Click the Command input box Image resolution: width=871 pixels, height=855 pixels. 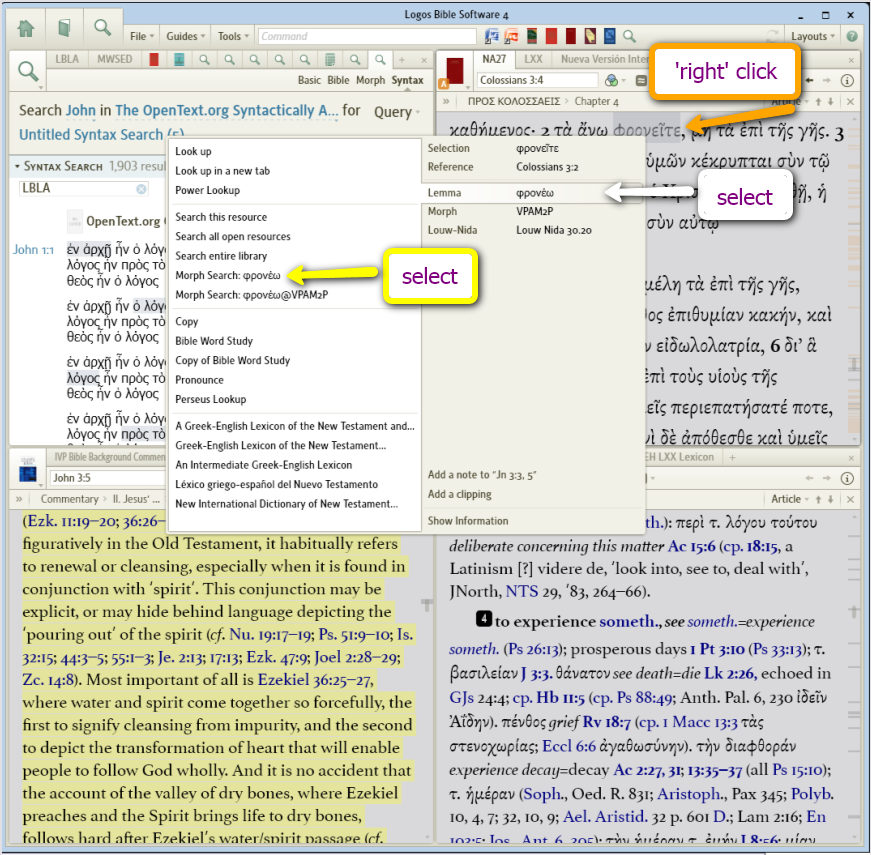[x=367, y=36]
